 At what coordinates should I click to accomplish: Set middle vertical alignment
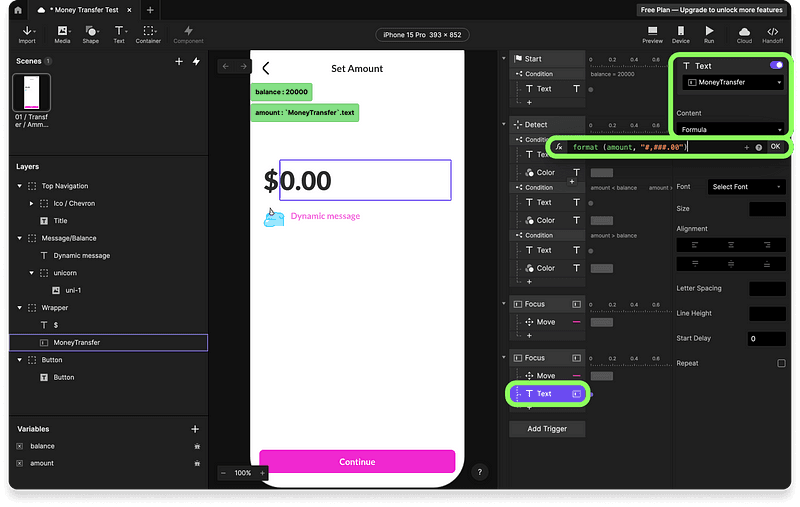point(731,264)
